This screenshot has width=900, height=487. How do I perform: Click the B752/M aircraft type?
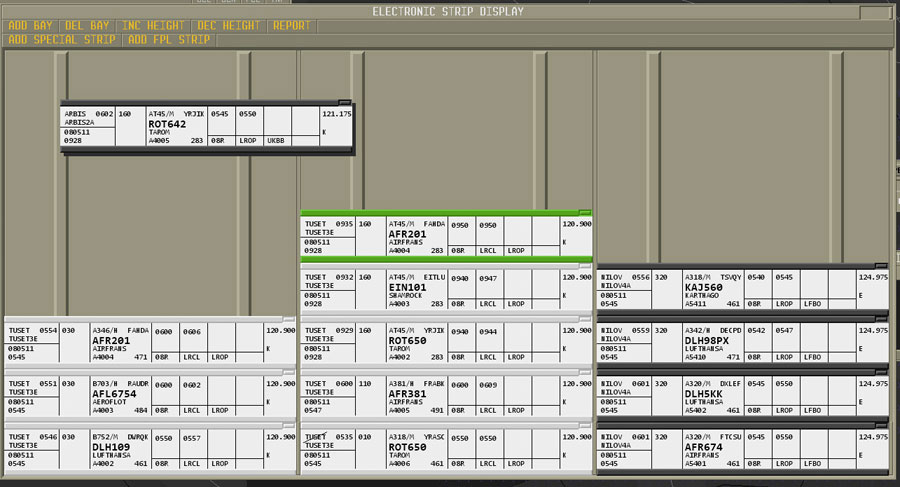click(105, 437)
